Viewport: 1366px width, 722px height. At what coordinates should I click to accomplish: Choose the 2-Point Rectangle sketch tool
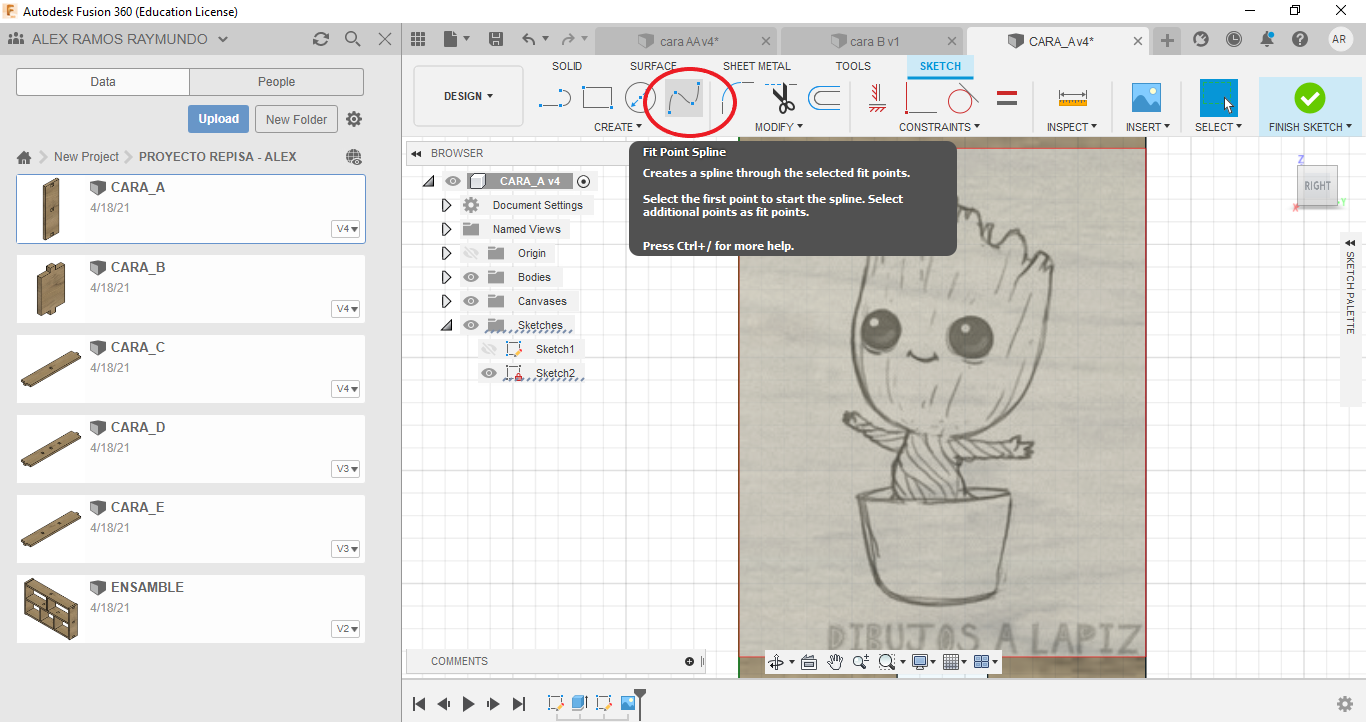pyautogui.click(x=597, y=98)
